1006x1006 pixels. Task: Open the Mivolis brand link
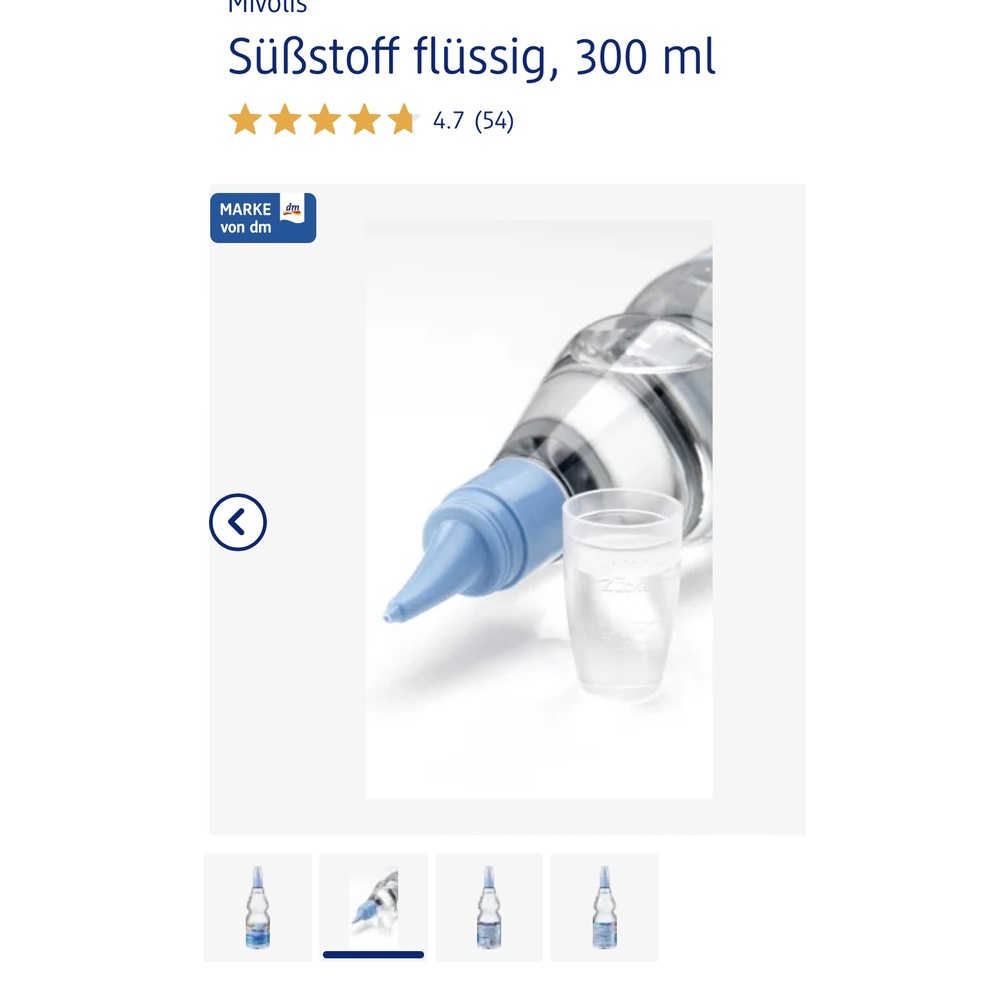(x=268, y=6)
